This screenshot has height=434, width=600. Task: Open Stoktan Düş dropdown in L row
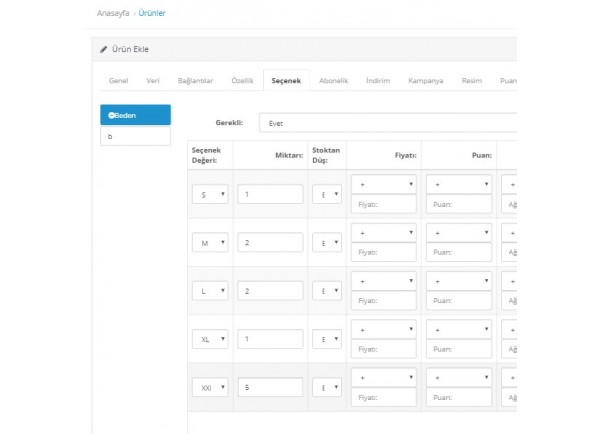(327, 291)
